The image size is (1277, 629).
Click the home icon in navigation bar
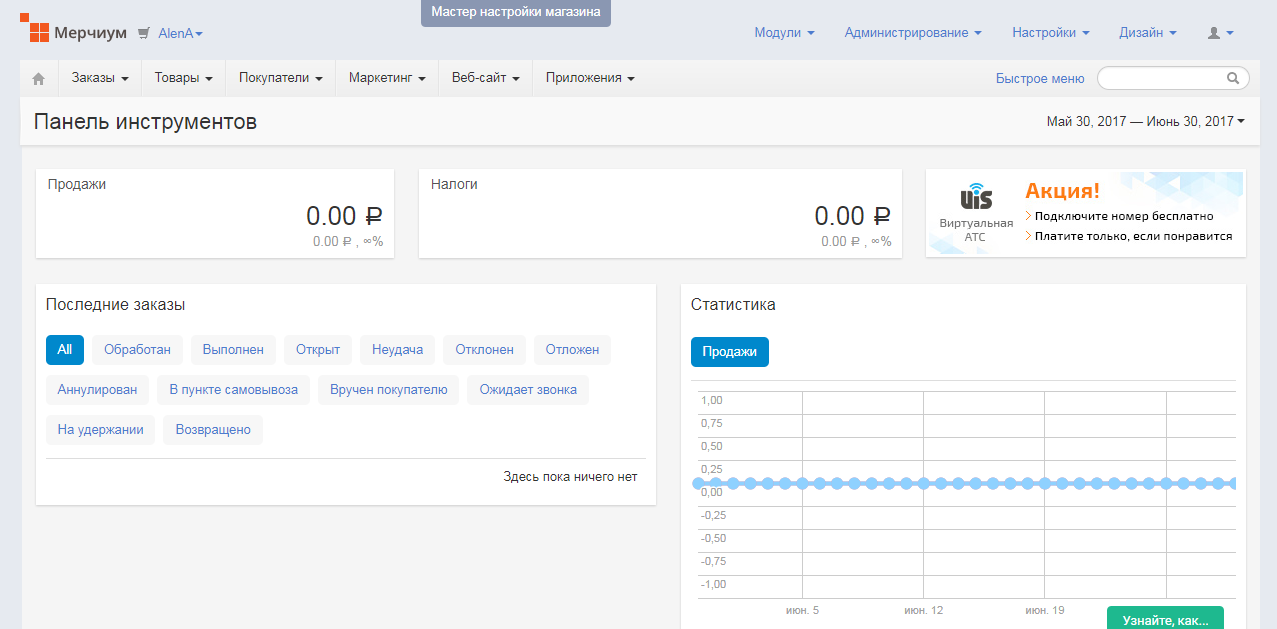click(39, 78)
